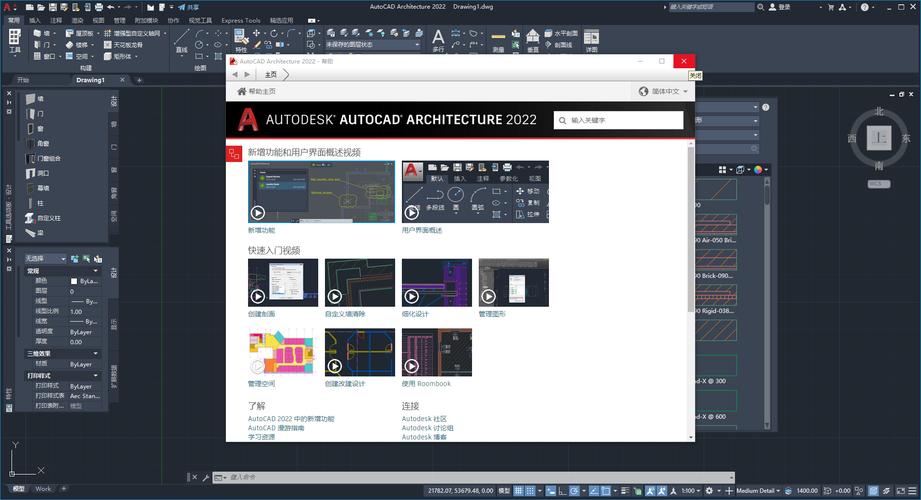The height and width of the screenshot is (500, 921).
Task: Click the 颜色 ByLayer color swatch
Action: [x=74, y=281]
